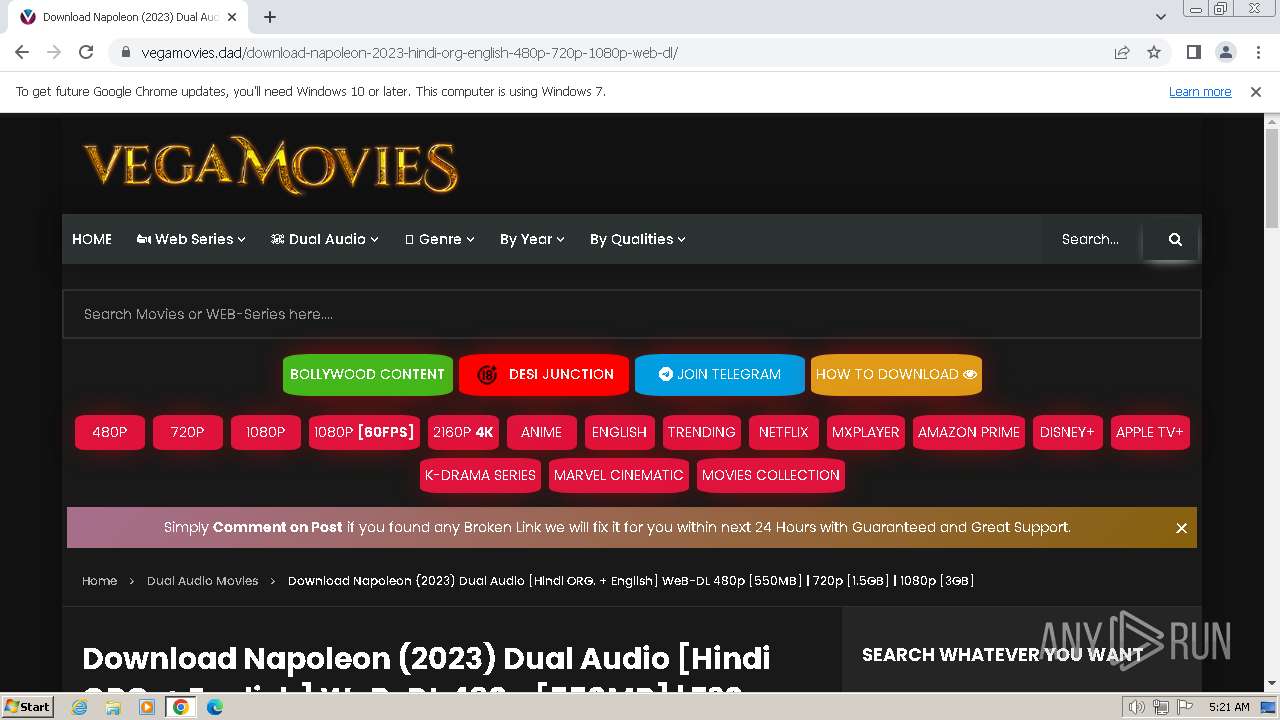Click the taskbar clock 5:21 AM
The width and height of the screenshot is (1280, 720).
1229,707
